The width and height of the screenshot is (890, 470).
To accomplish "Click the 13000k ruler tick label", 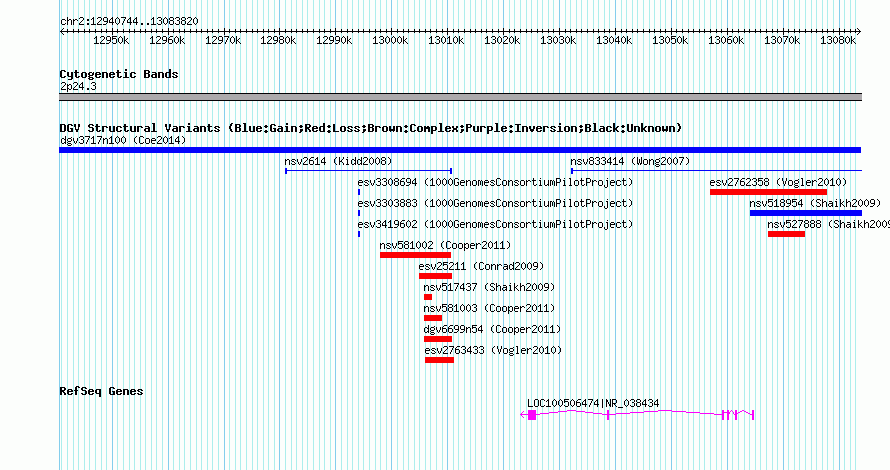I will pos(390,40).
